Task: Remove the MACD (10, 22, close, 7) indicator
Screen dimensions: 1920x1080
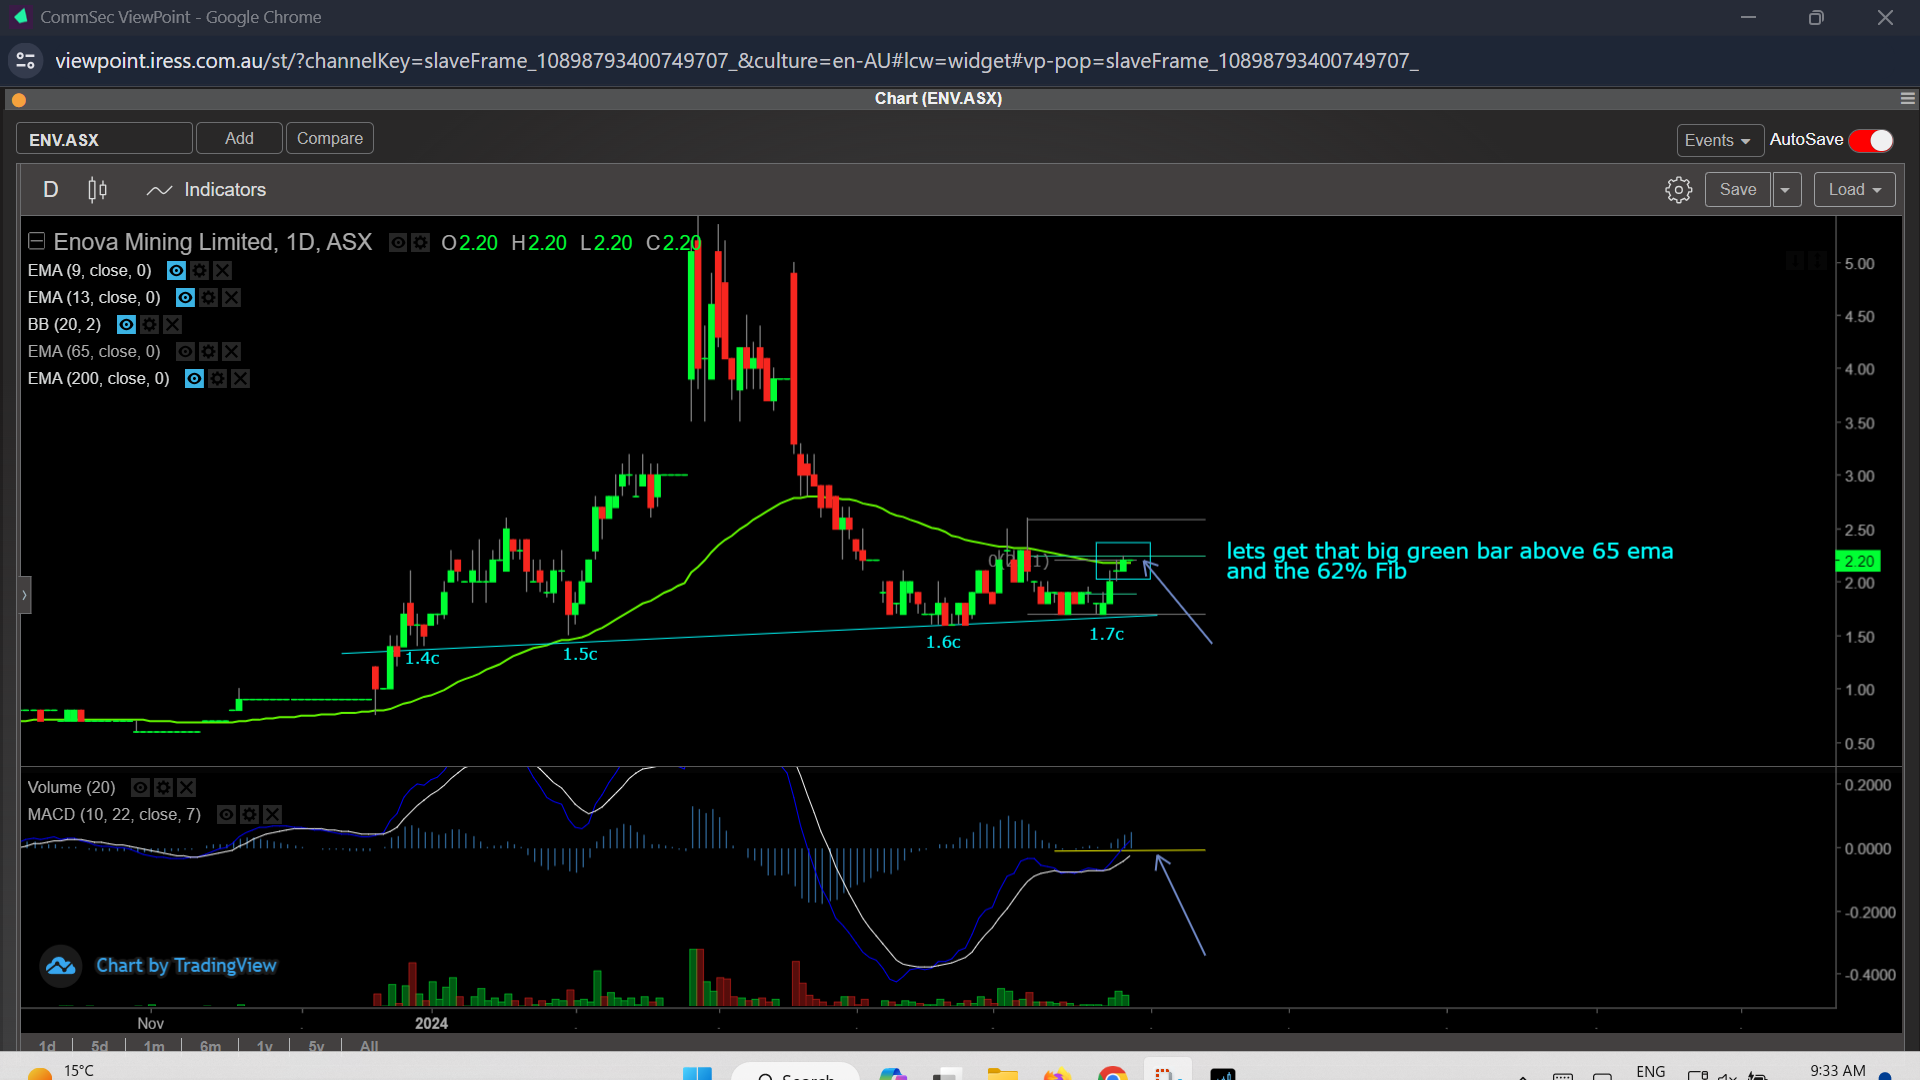Action: coord(272,814)
